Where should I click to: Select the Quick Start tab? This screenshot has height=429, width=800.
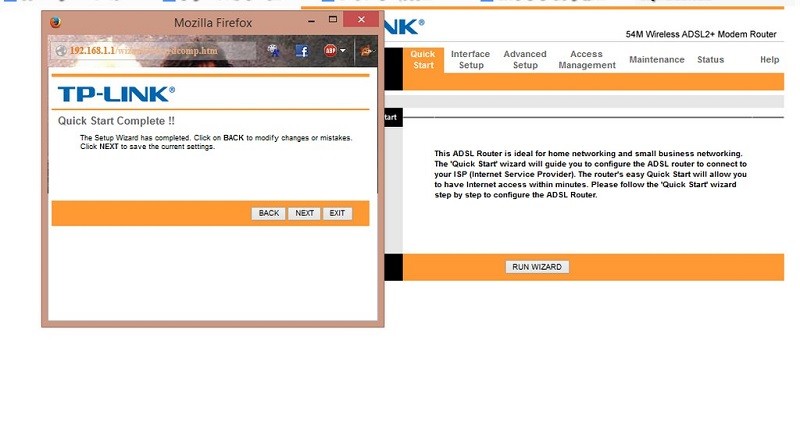423,60
